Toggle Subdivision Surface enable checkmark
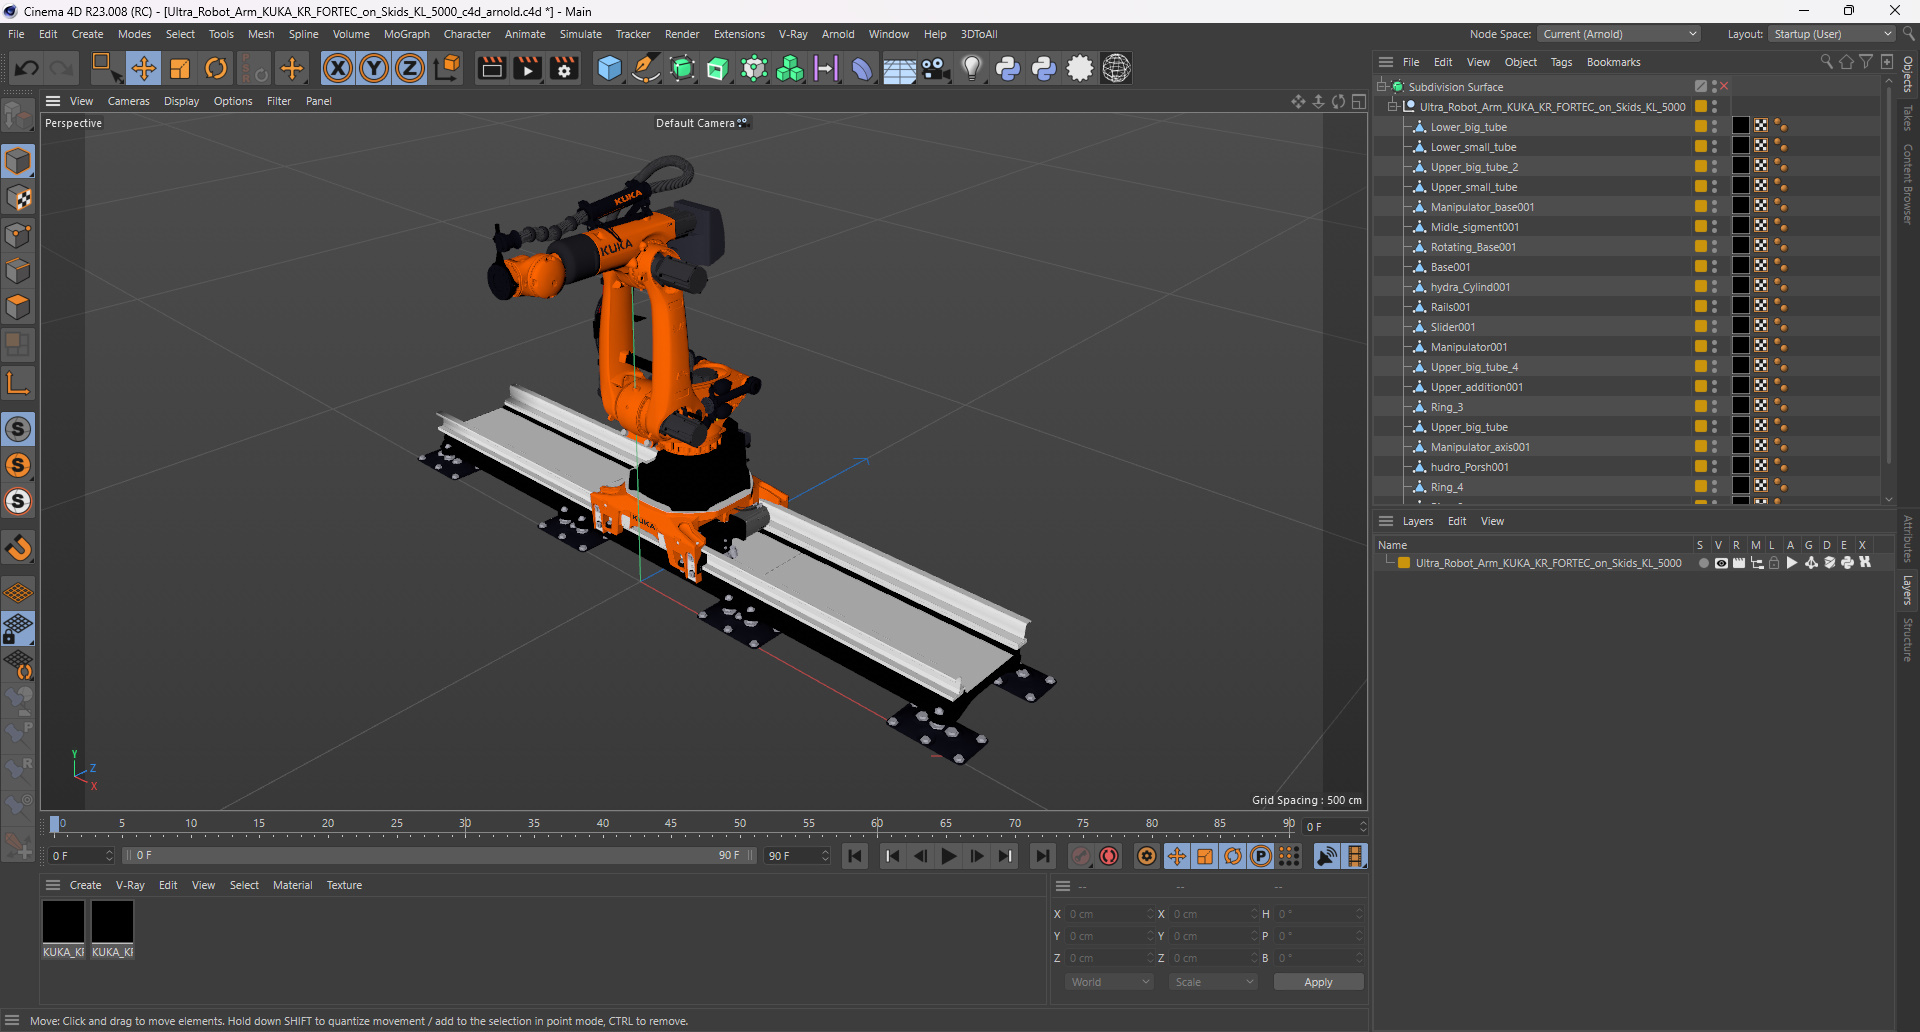The image size is (1920, 1032). [x=1724, y=87]
